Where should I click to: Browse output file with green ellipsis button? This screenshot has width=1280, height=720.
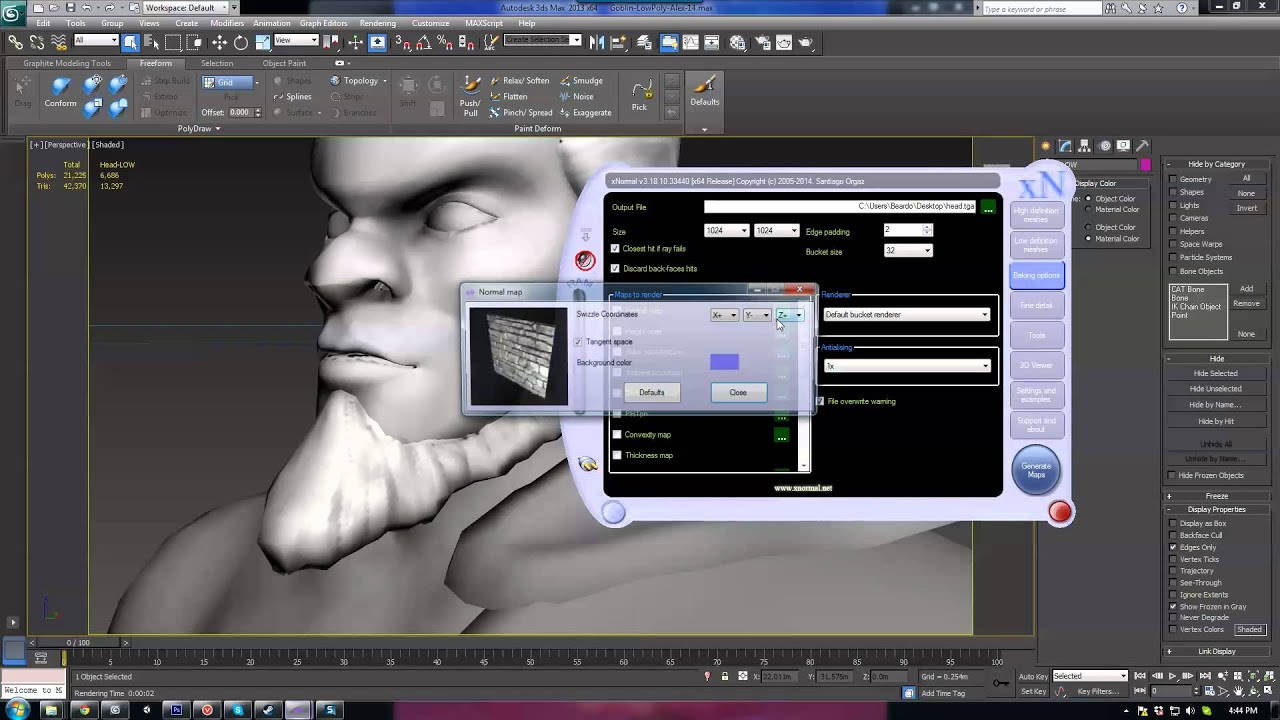988,207
